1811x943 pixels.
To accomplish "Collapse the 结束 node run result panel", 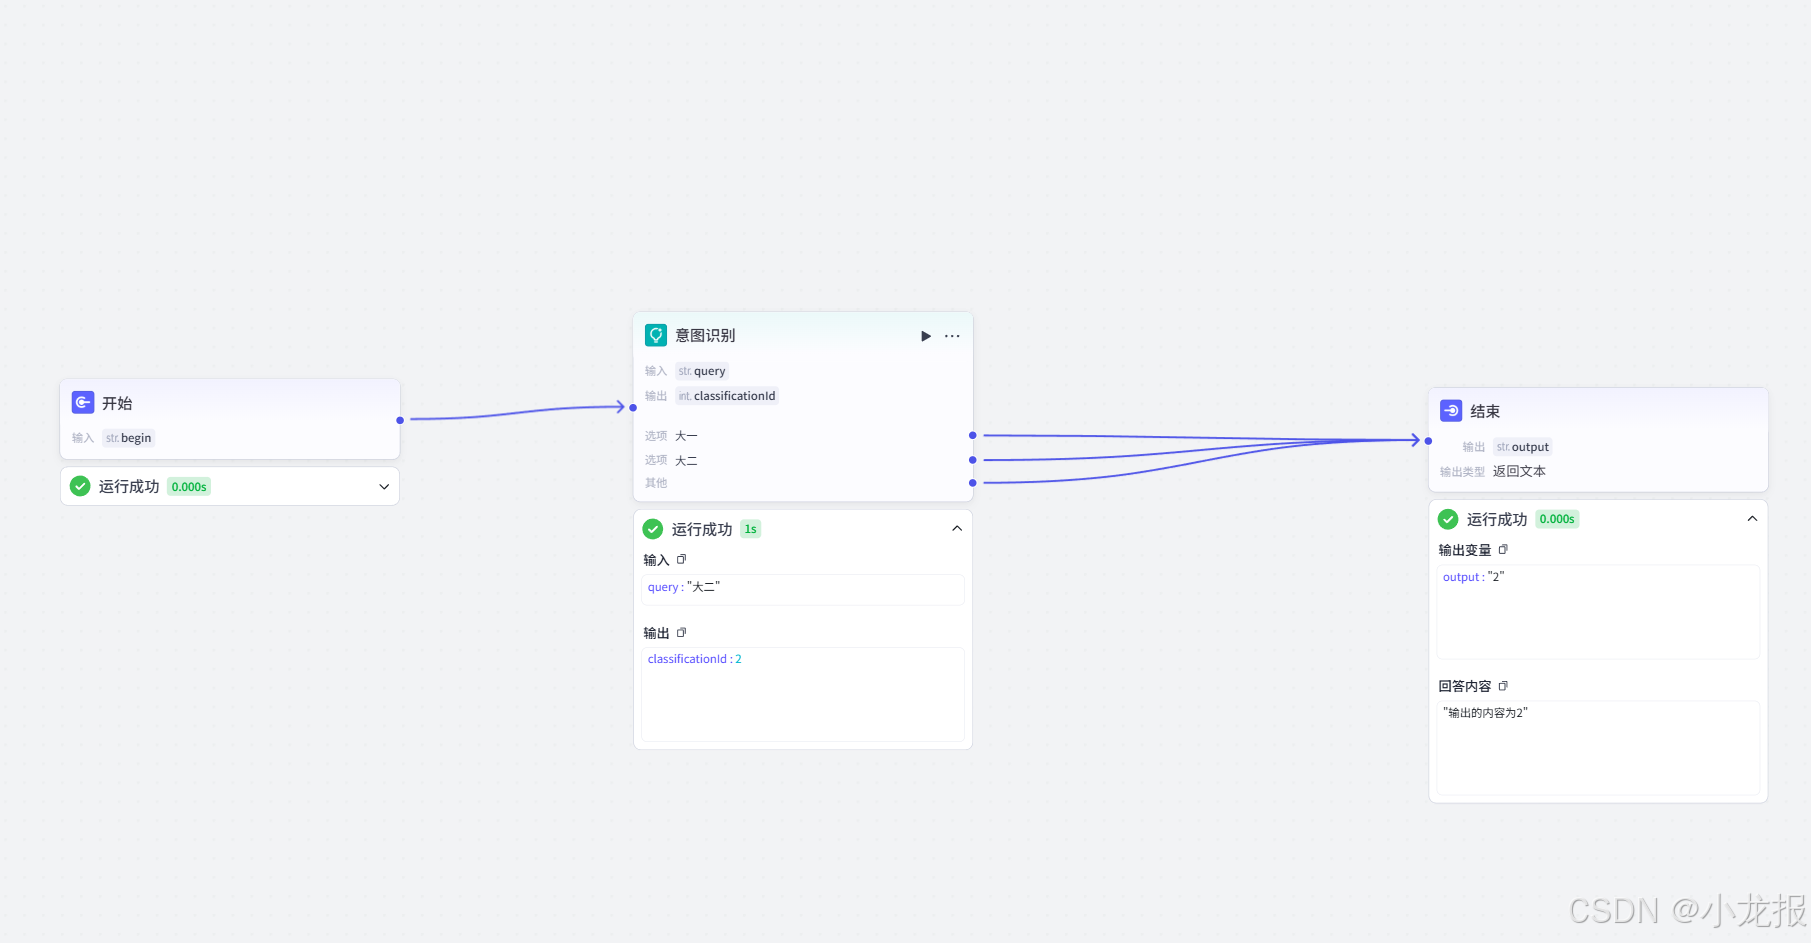I will click(x=1752, y=519).
